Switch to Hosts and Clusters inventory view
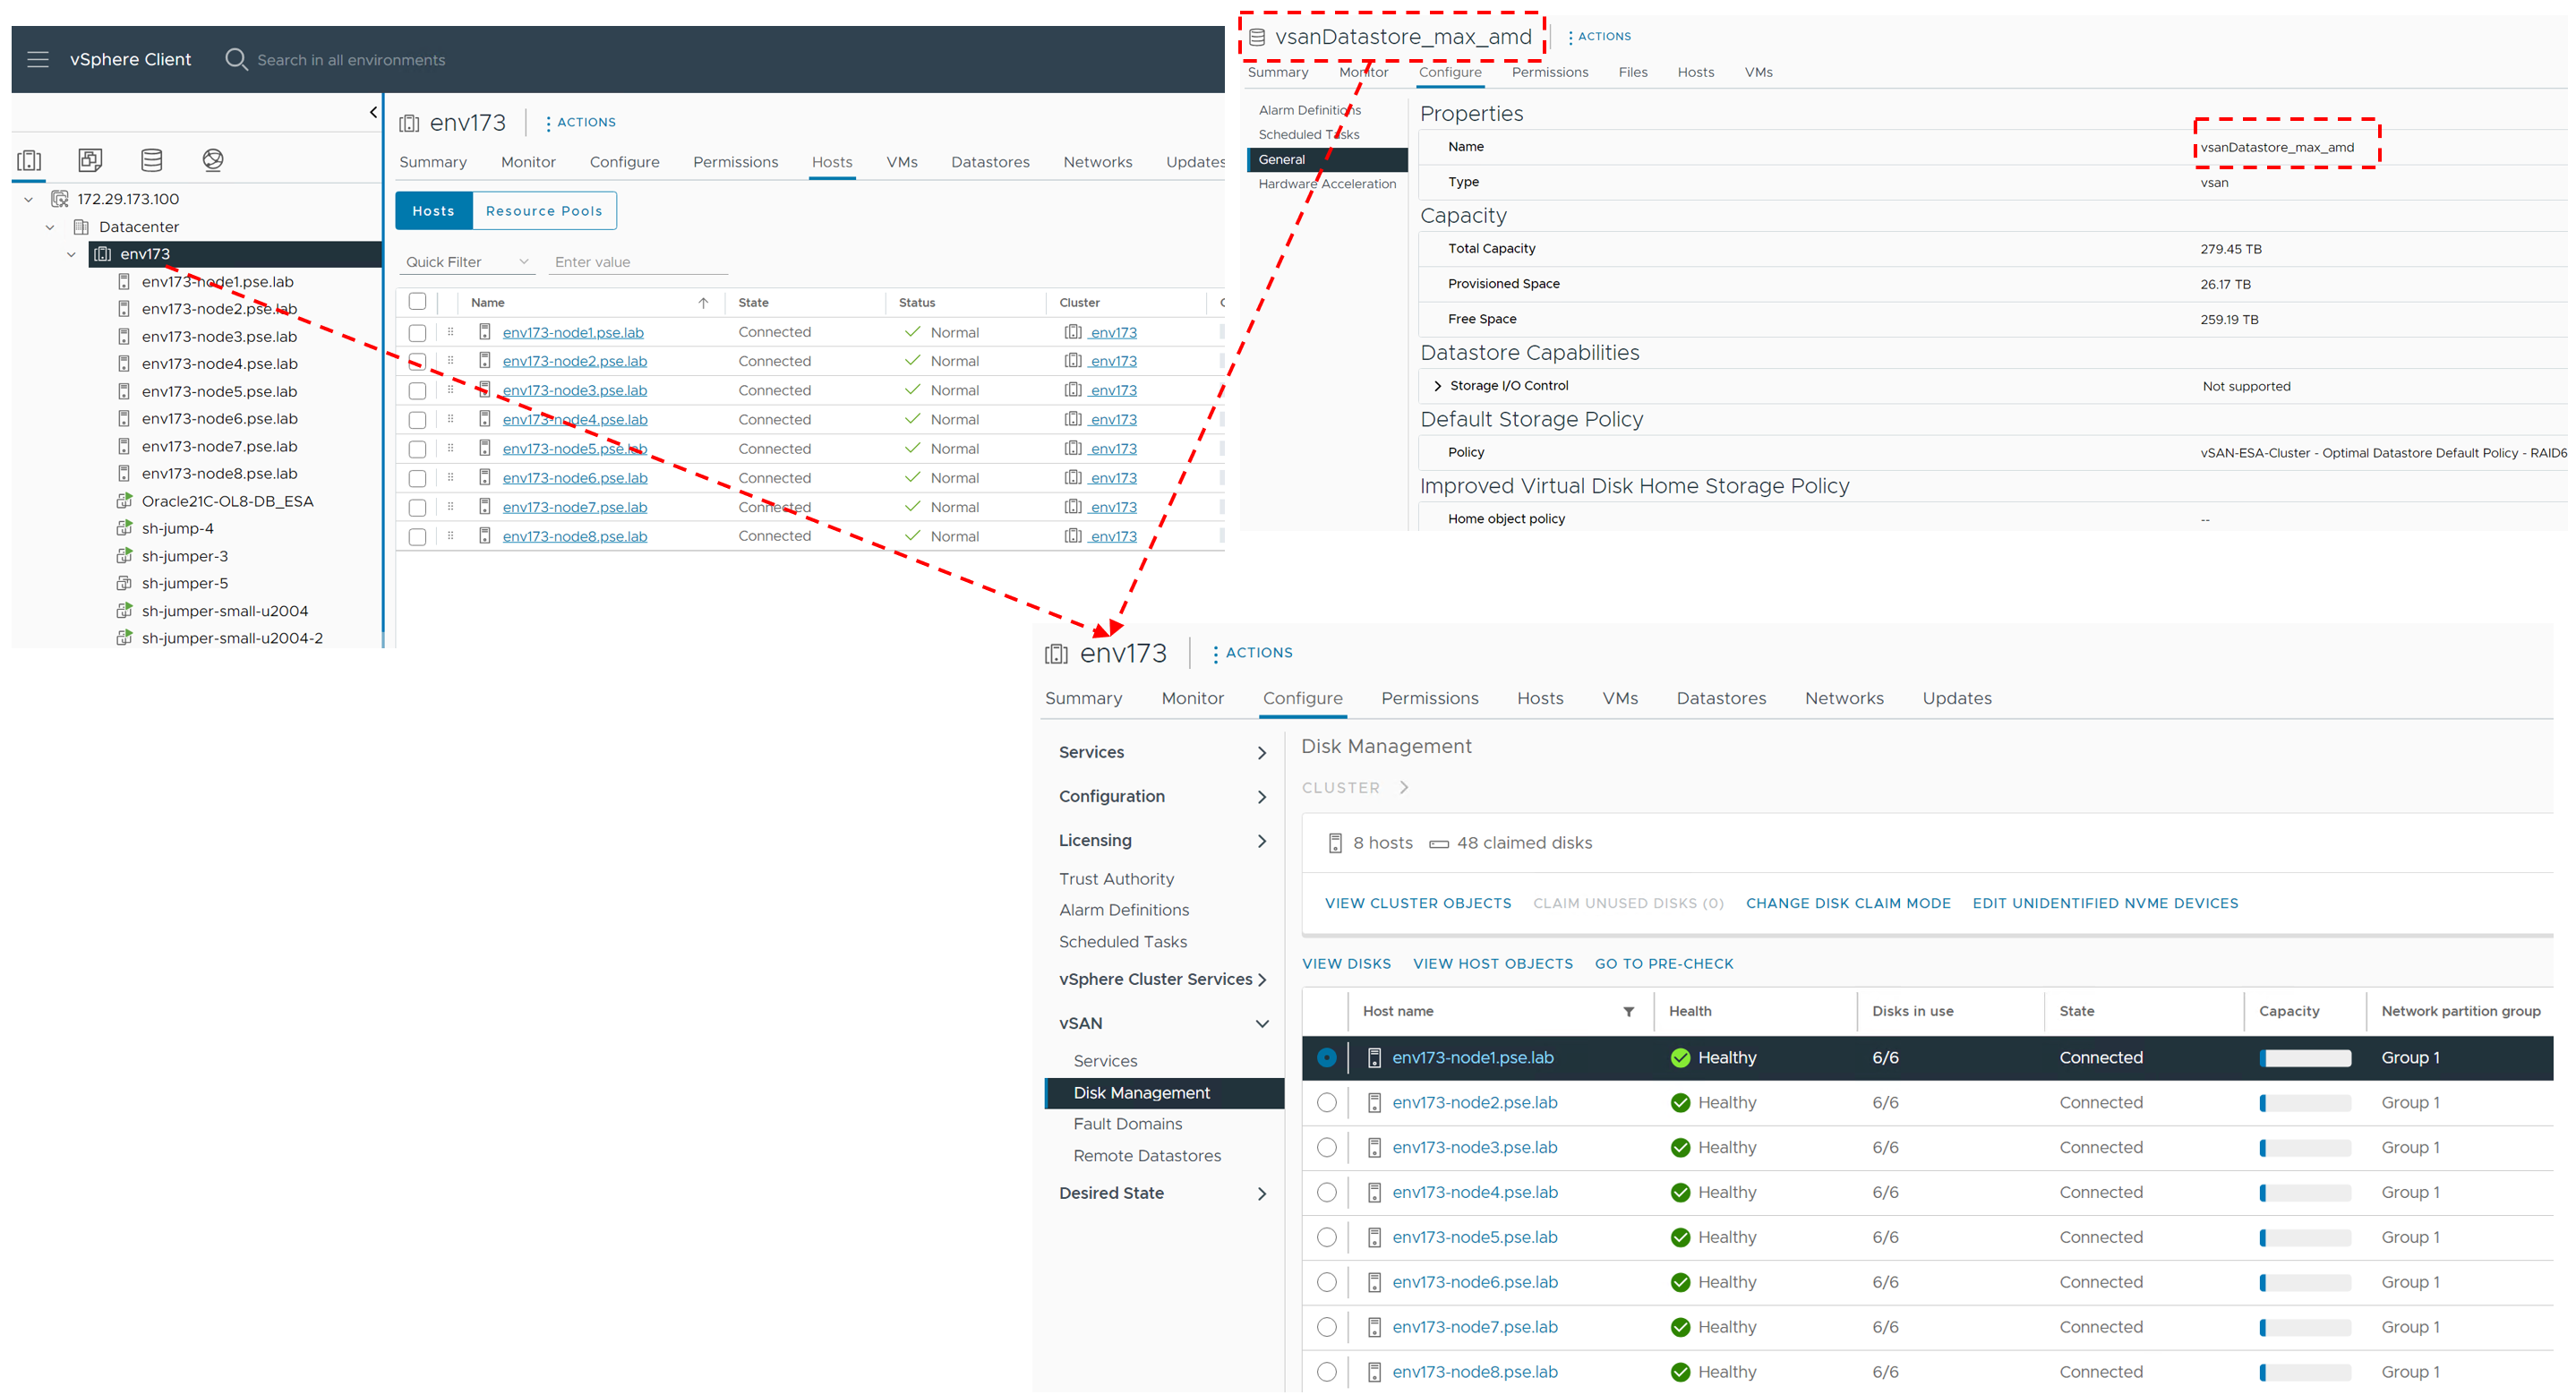Image resolution: width=2576 pixels, height=1395 pixels. click(29, 160)
